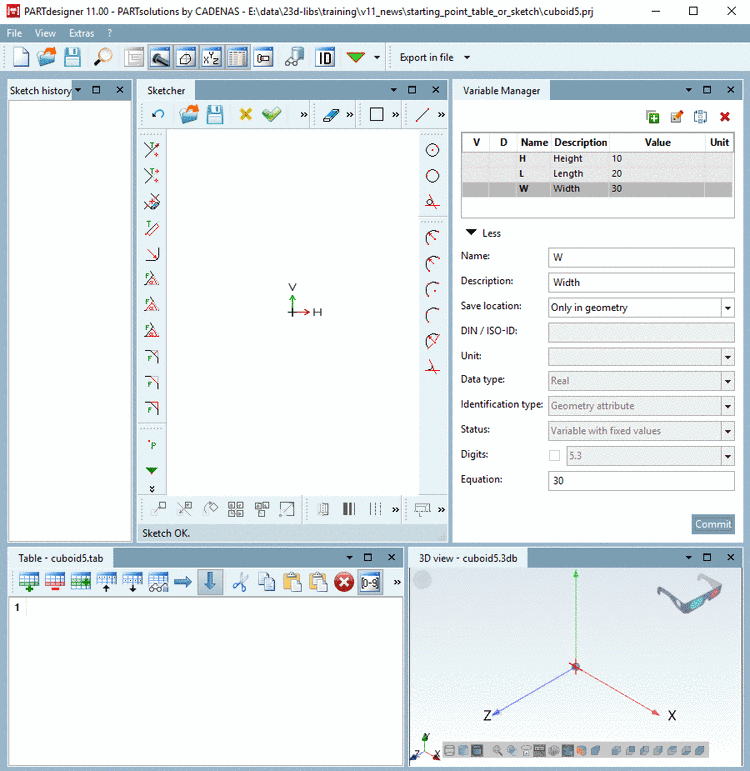Select the L Length variable row
The width and height of the screenshot is (750, 771).
pyautogui.click(x=597, y=174)
